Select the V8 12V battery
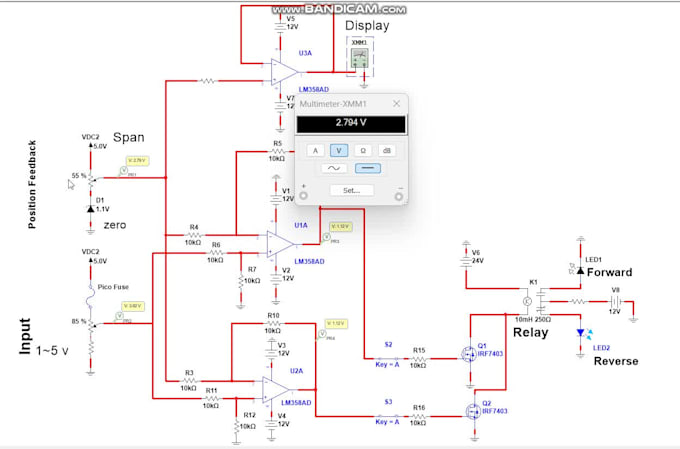The width and height of the screenshot is (680, 449). 615,301
